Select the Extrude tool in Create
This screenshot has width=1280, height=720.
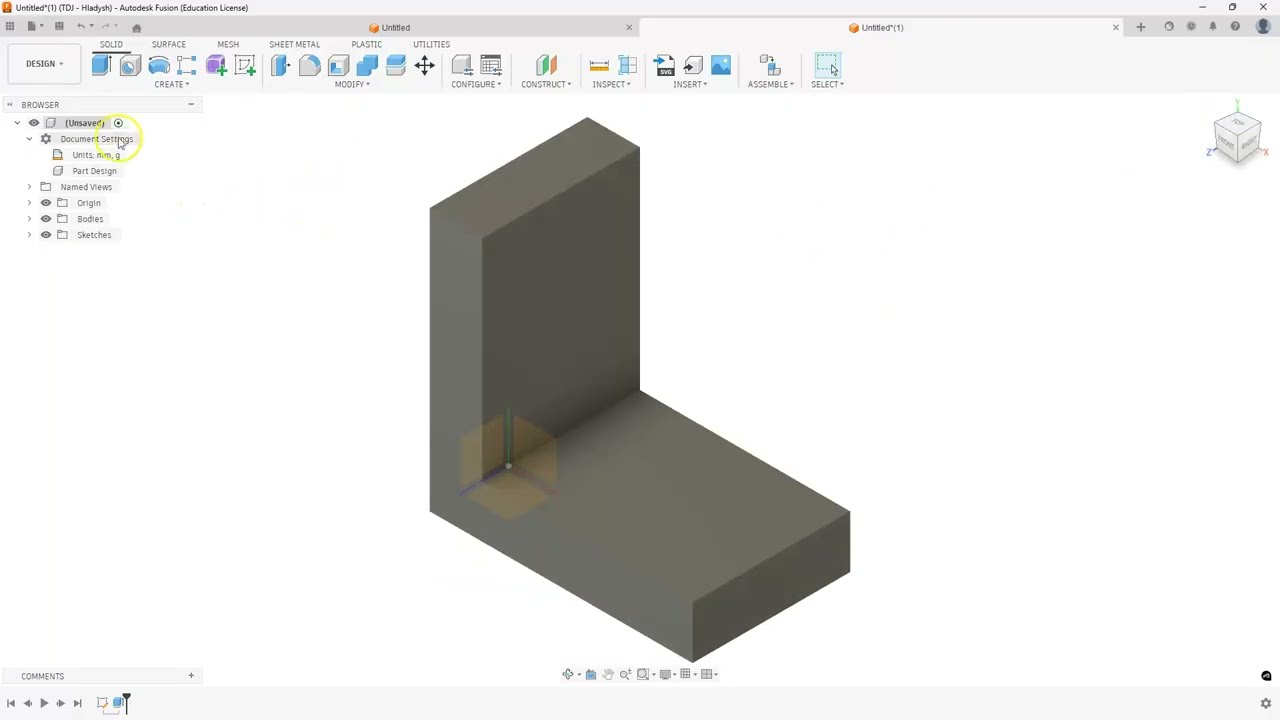point(101,66)
